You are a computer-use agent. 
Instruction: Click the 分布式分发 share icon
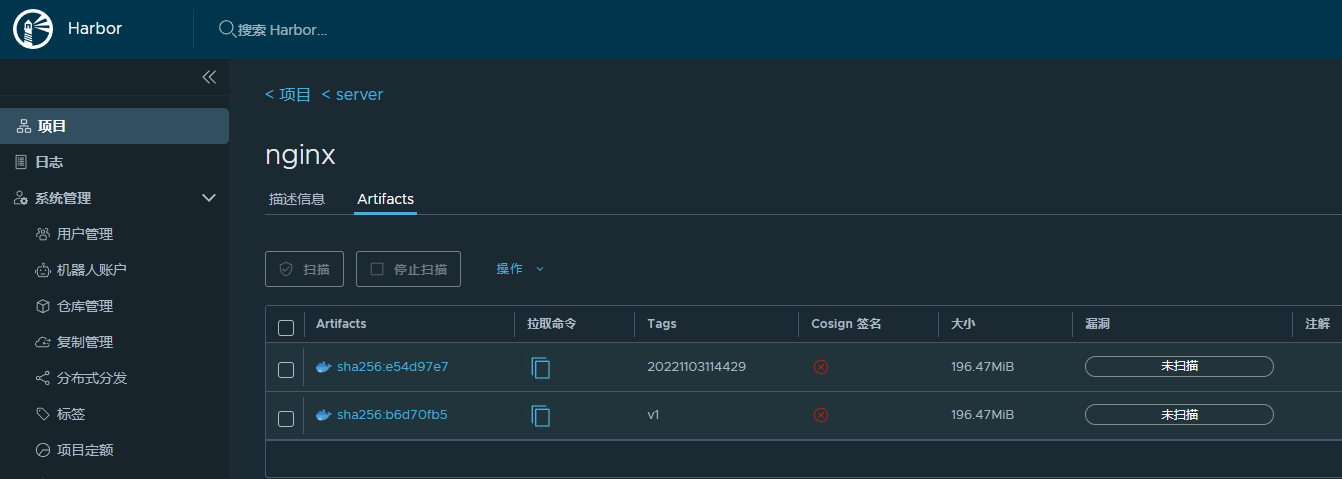43,378
